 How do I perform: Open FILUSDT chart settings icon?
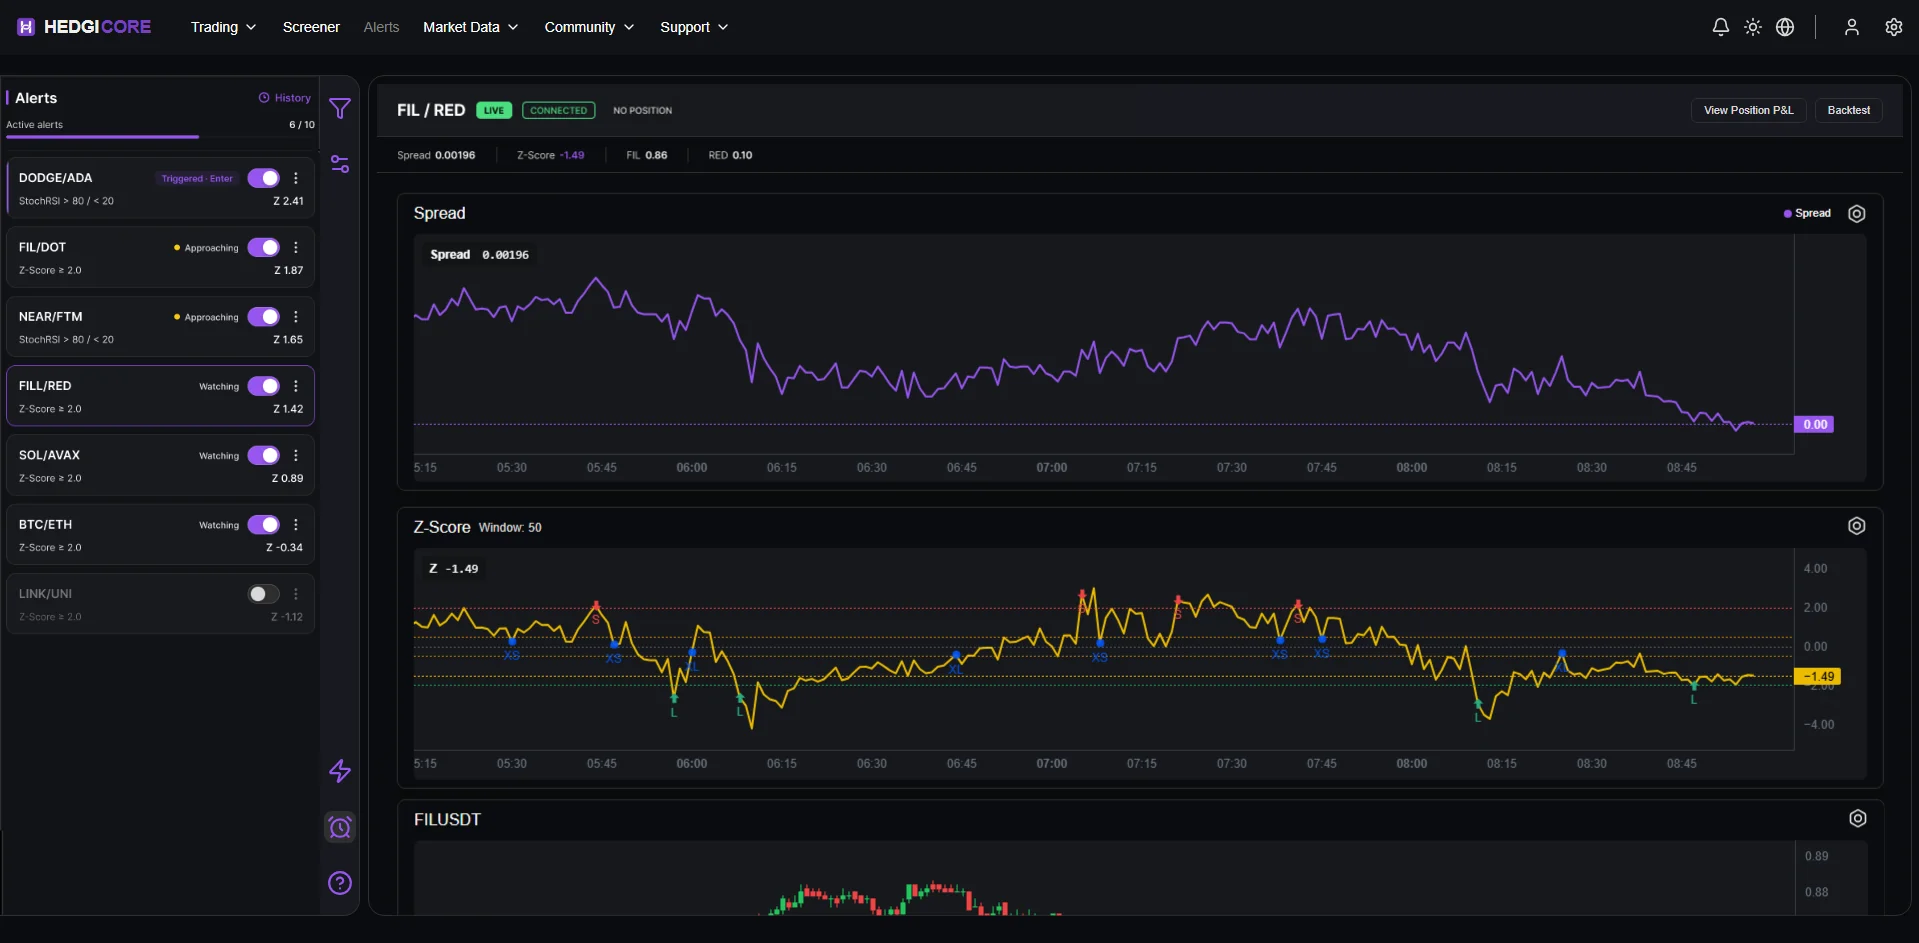[1857, 818]
